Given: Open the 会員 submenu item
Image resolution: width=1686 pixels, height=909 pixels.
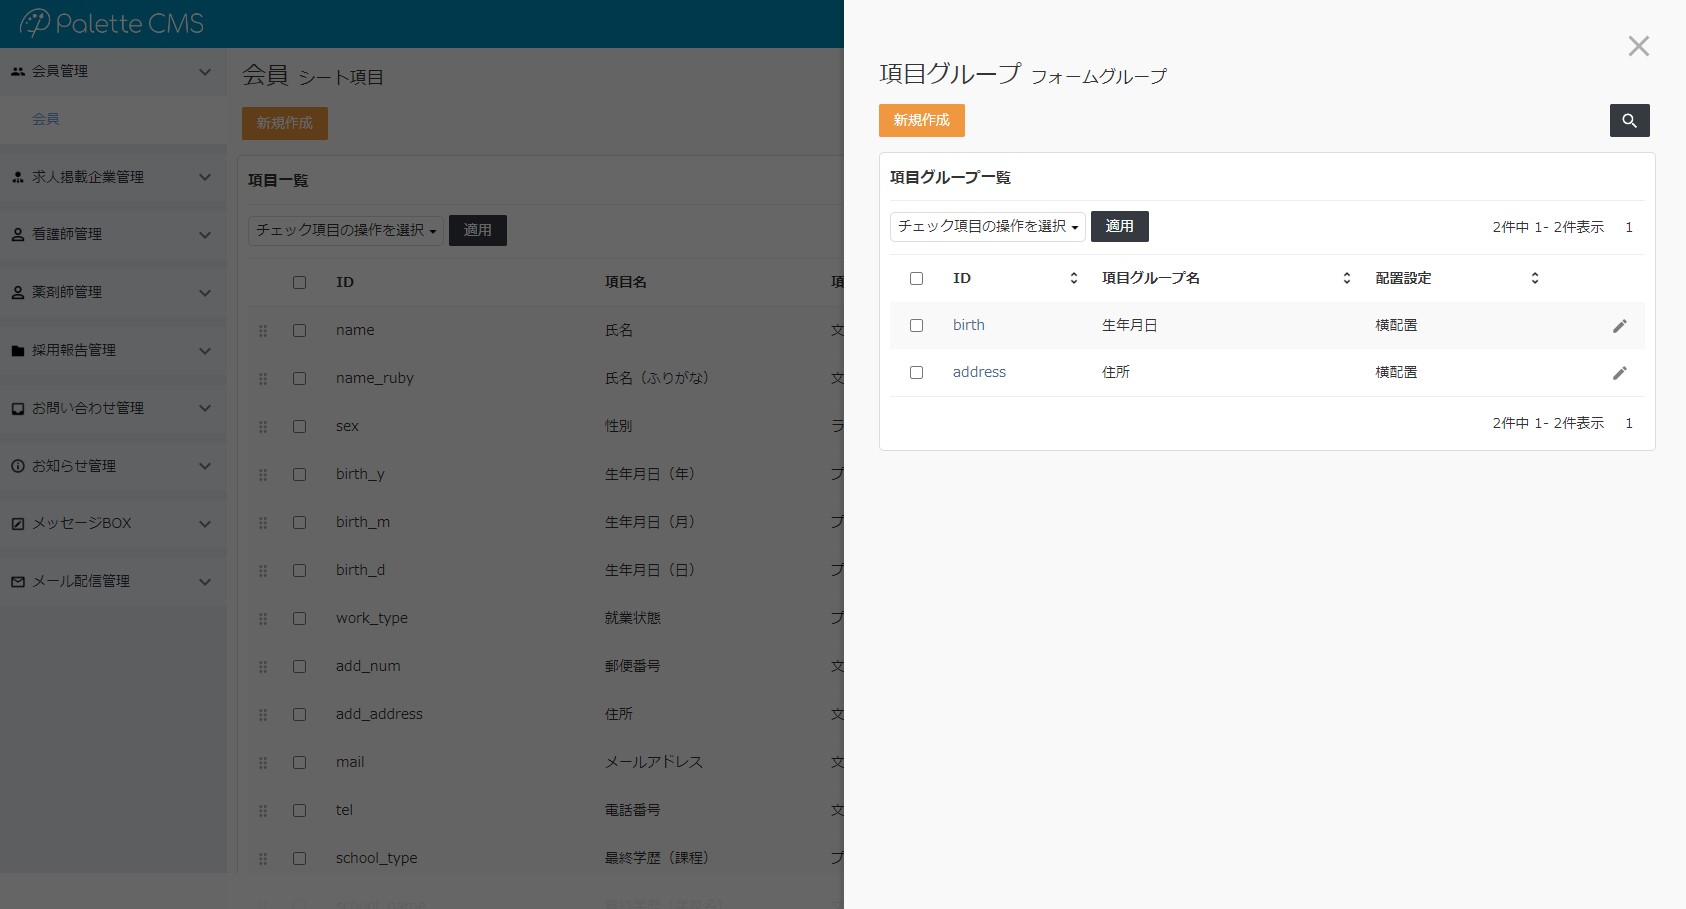Looking at the screenshot, I should pos(46,119).
